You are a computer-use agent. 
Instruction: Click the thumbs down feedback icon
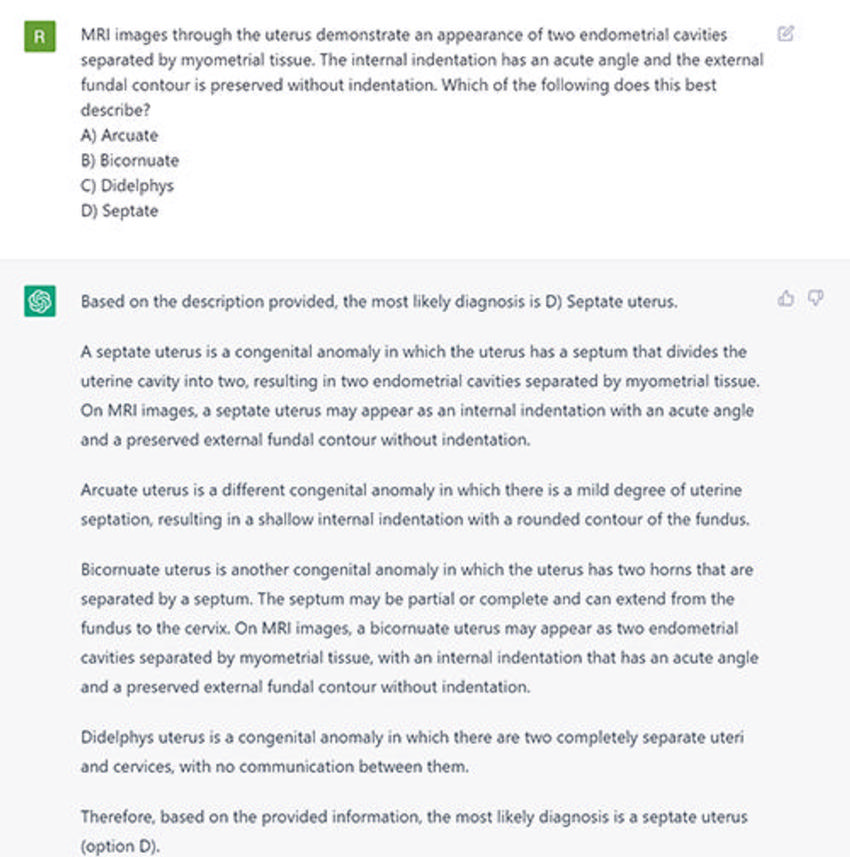click(815, 298)
